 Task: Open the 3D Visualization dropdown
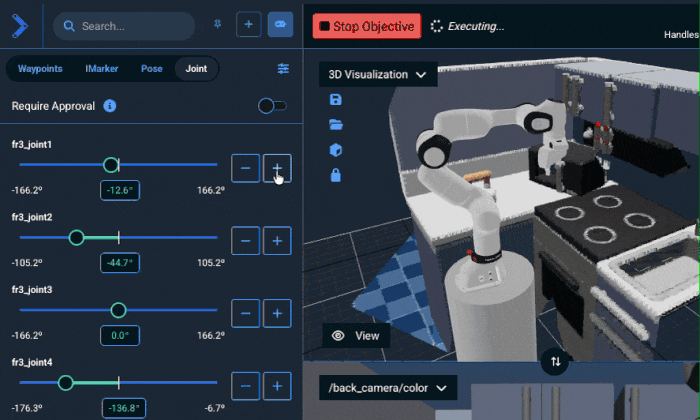point(378,74)
